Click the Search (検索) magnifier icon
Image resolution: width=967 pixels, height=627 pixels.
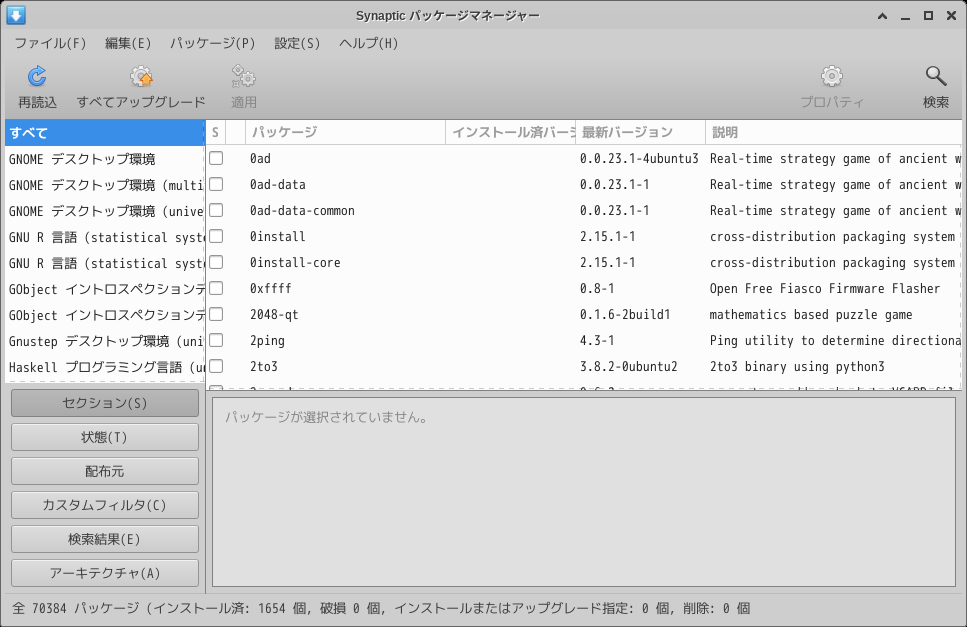[x=936, y=76]
